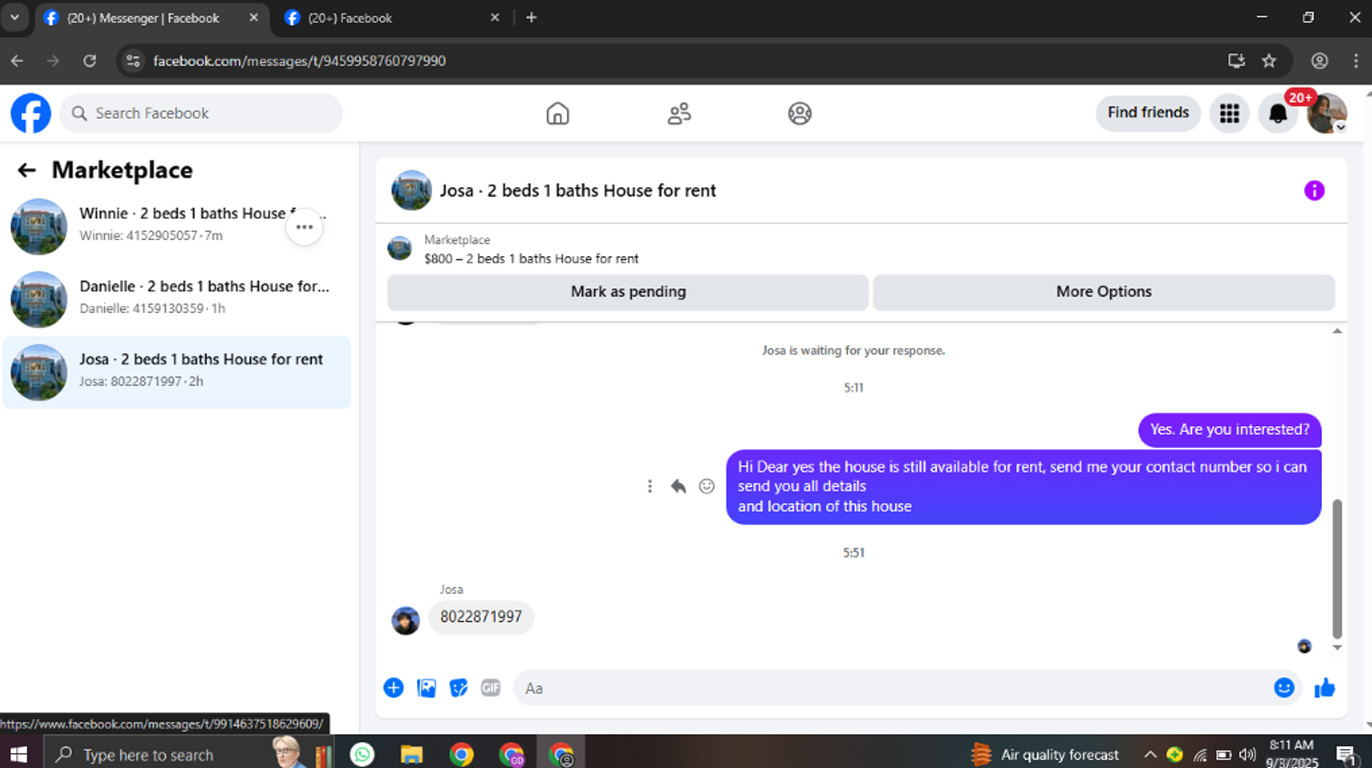Viewport: 1372px width, 768px height.
Task: Open the volume control in system tray
Action: click(1246, 755)
